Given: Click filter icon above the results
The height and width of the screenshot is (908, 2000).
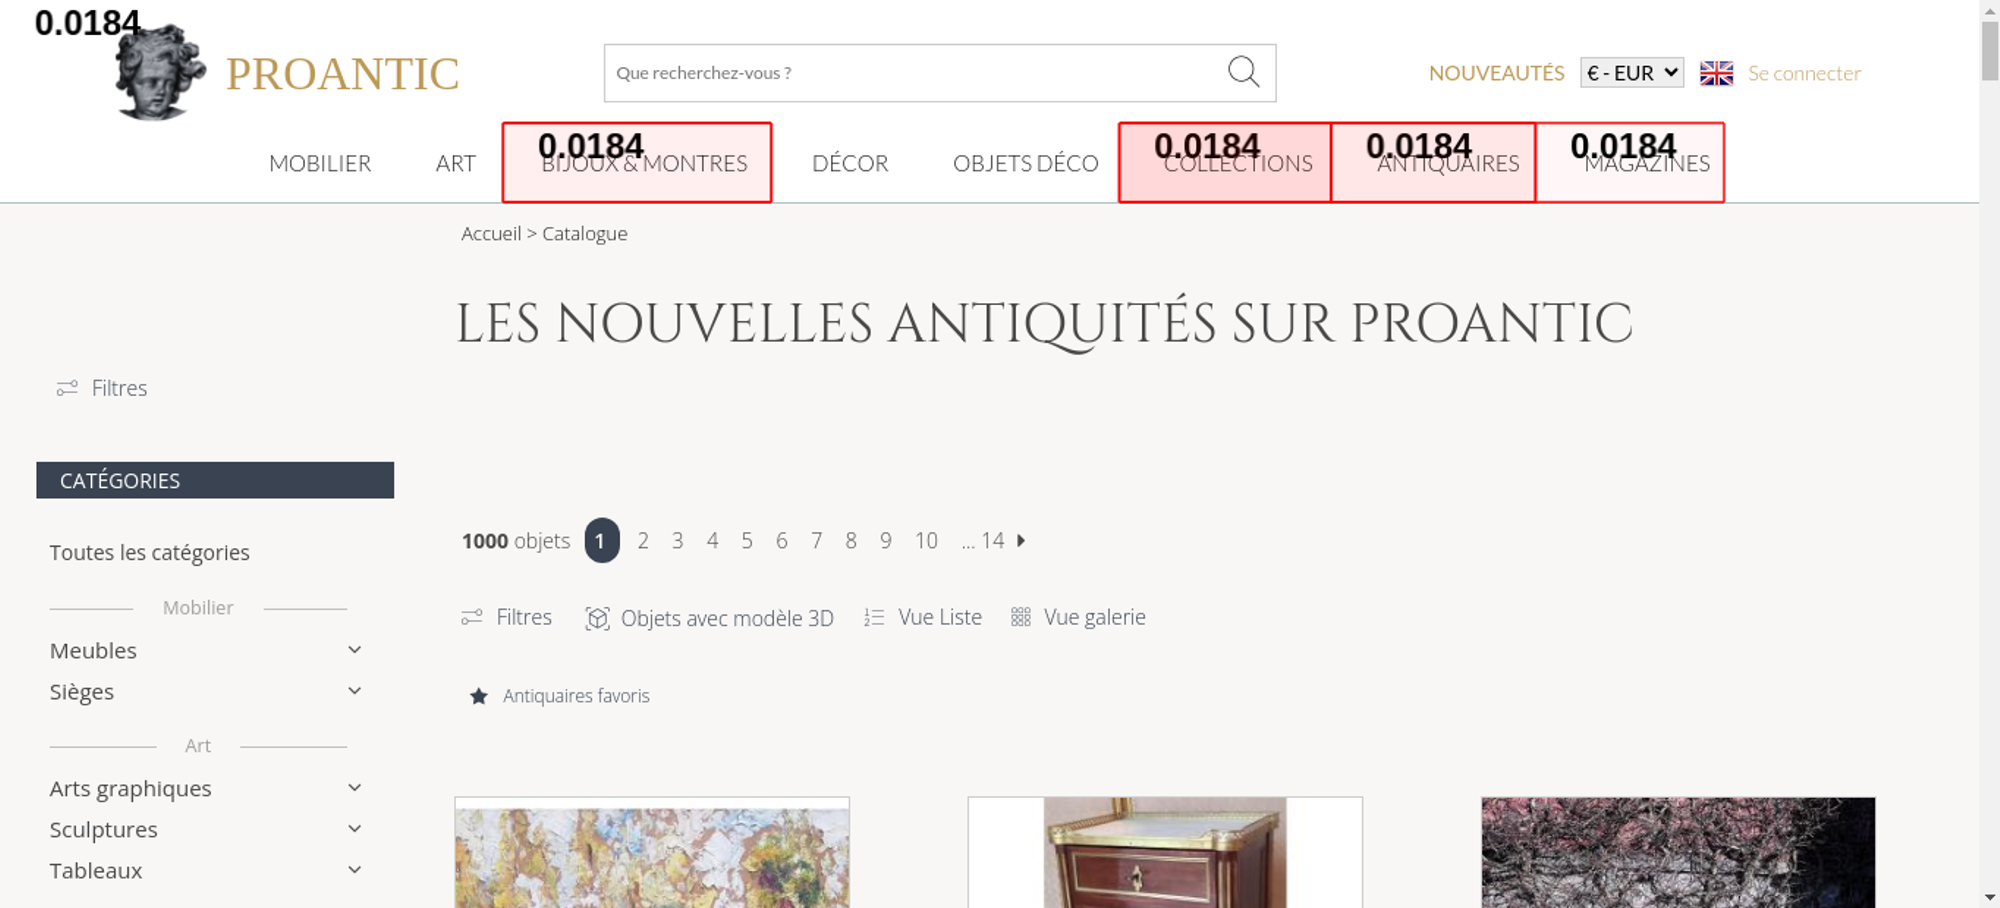Looking at the screenshot, I should (x=472, y=617).
